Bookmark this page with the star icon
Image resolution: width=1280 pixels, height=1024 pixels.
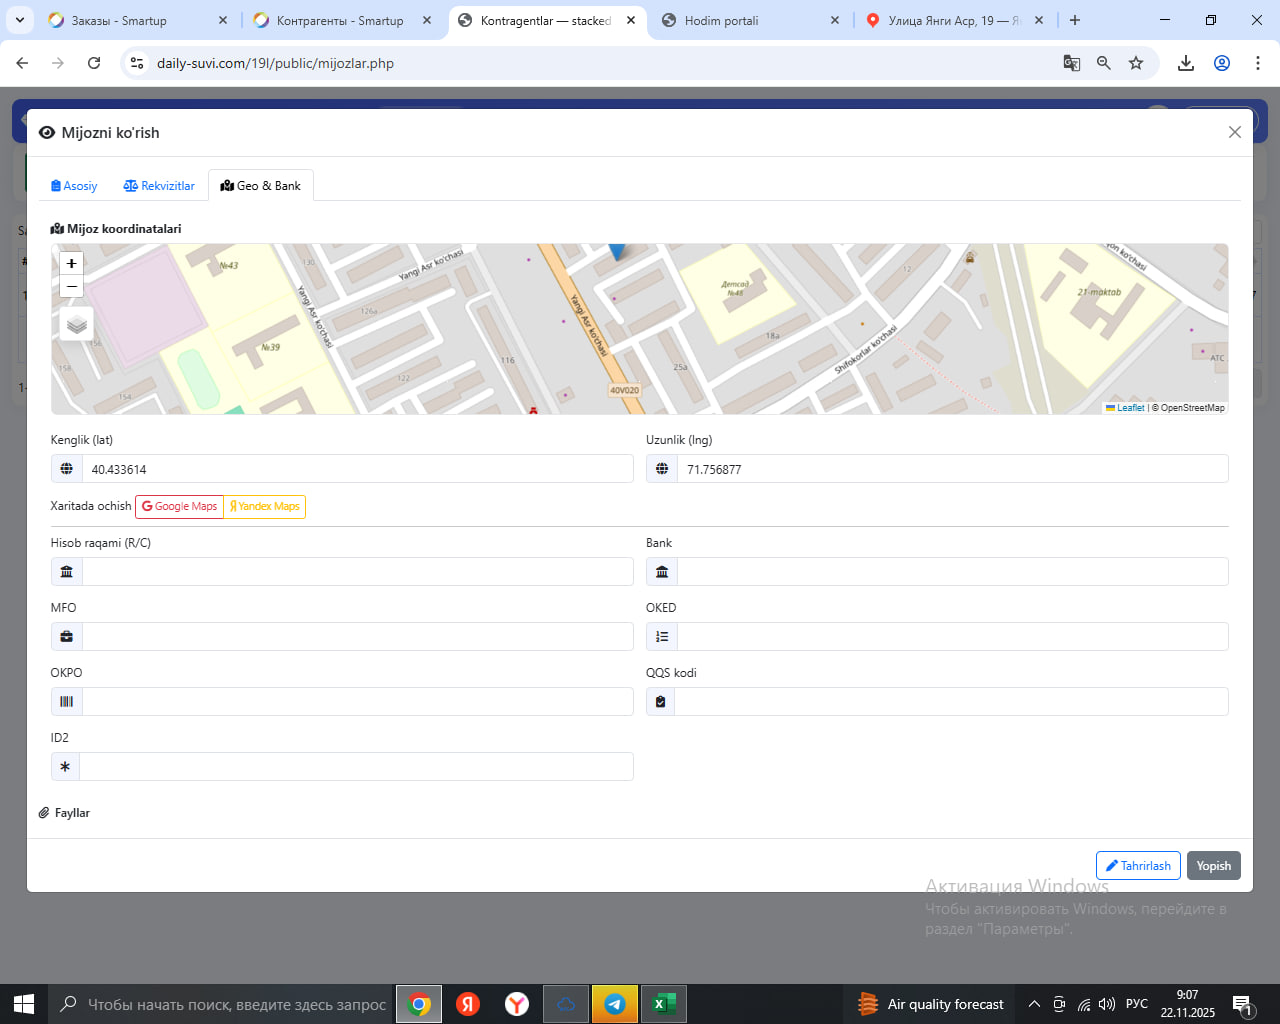(1136, 63)
